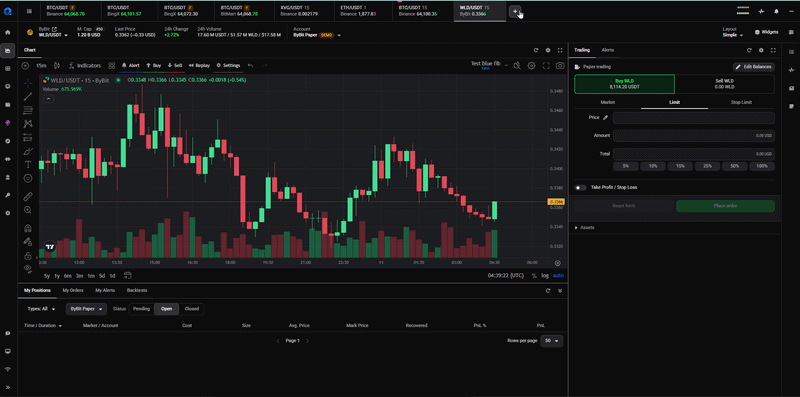Switch to My Orders tab
The height and width of the screenshot is (397, 800).
click(x=73, y=290)
